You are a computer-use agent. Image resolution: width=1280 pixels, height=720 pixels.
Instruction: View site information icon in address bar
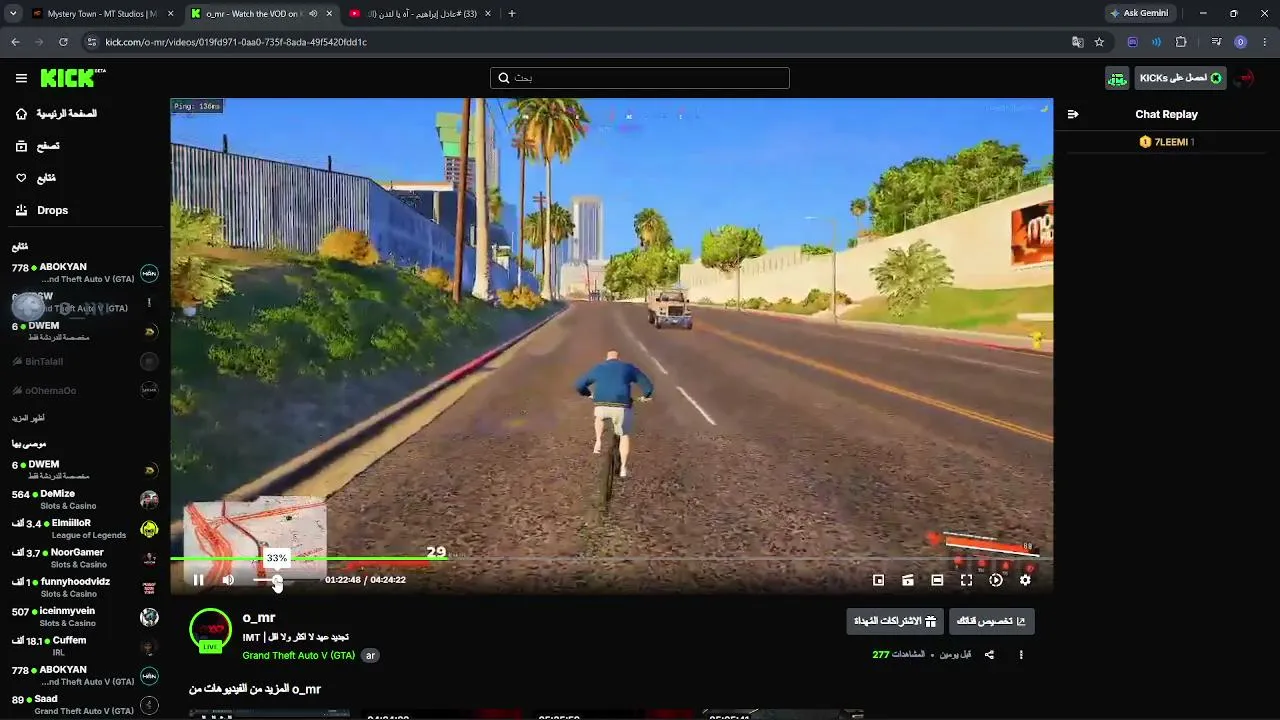92,42
